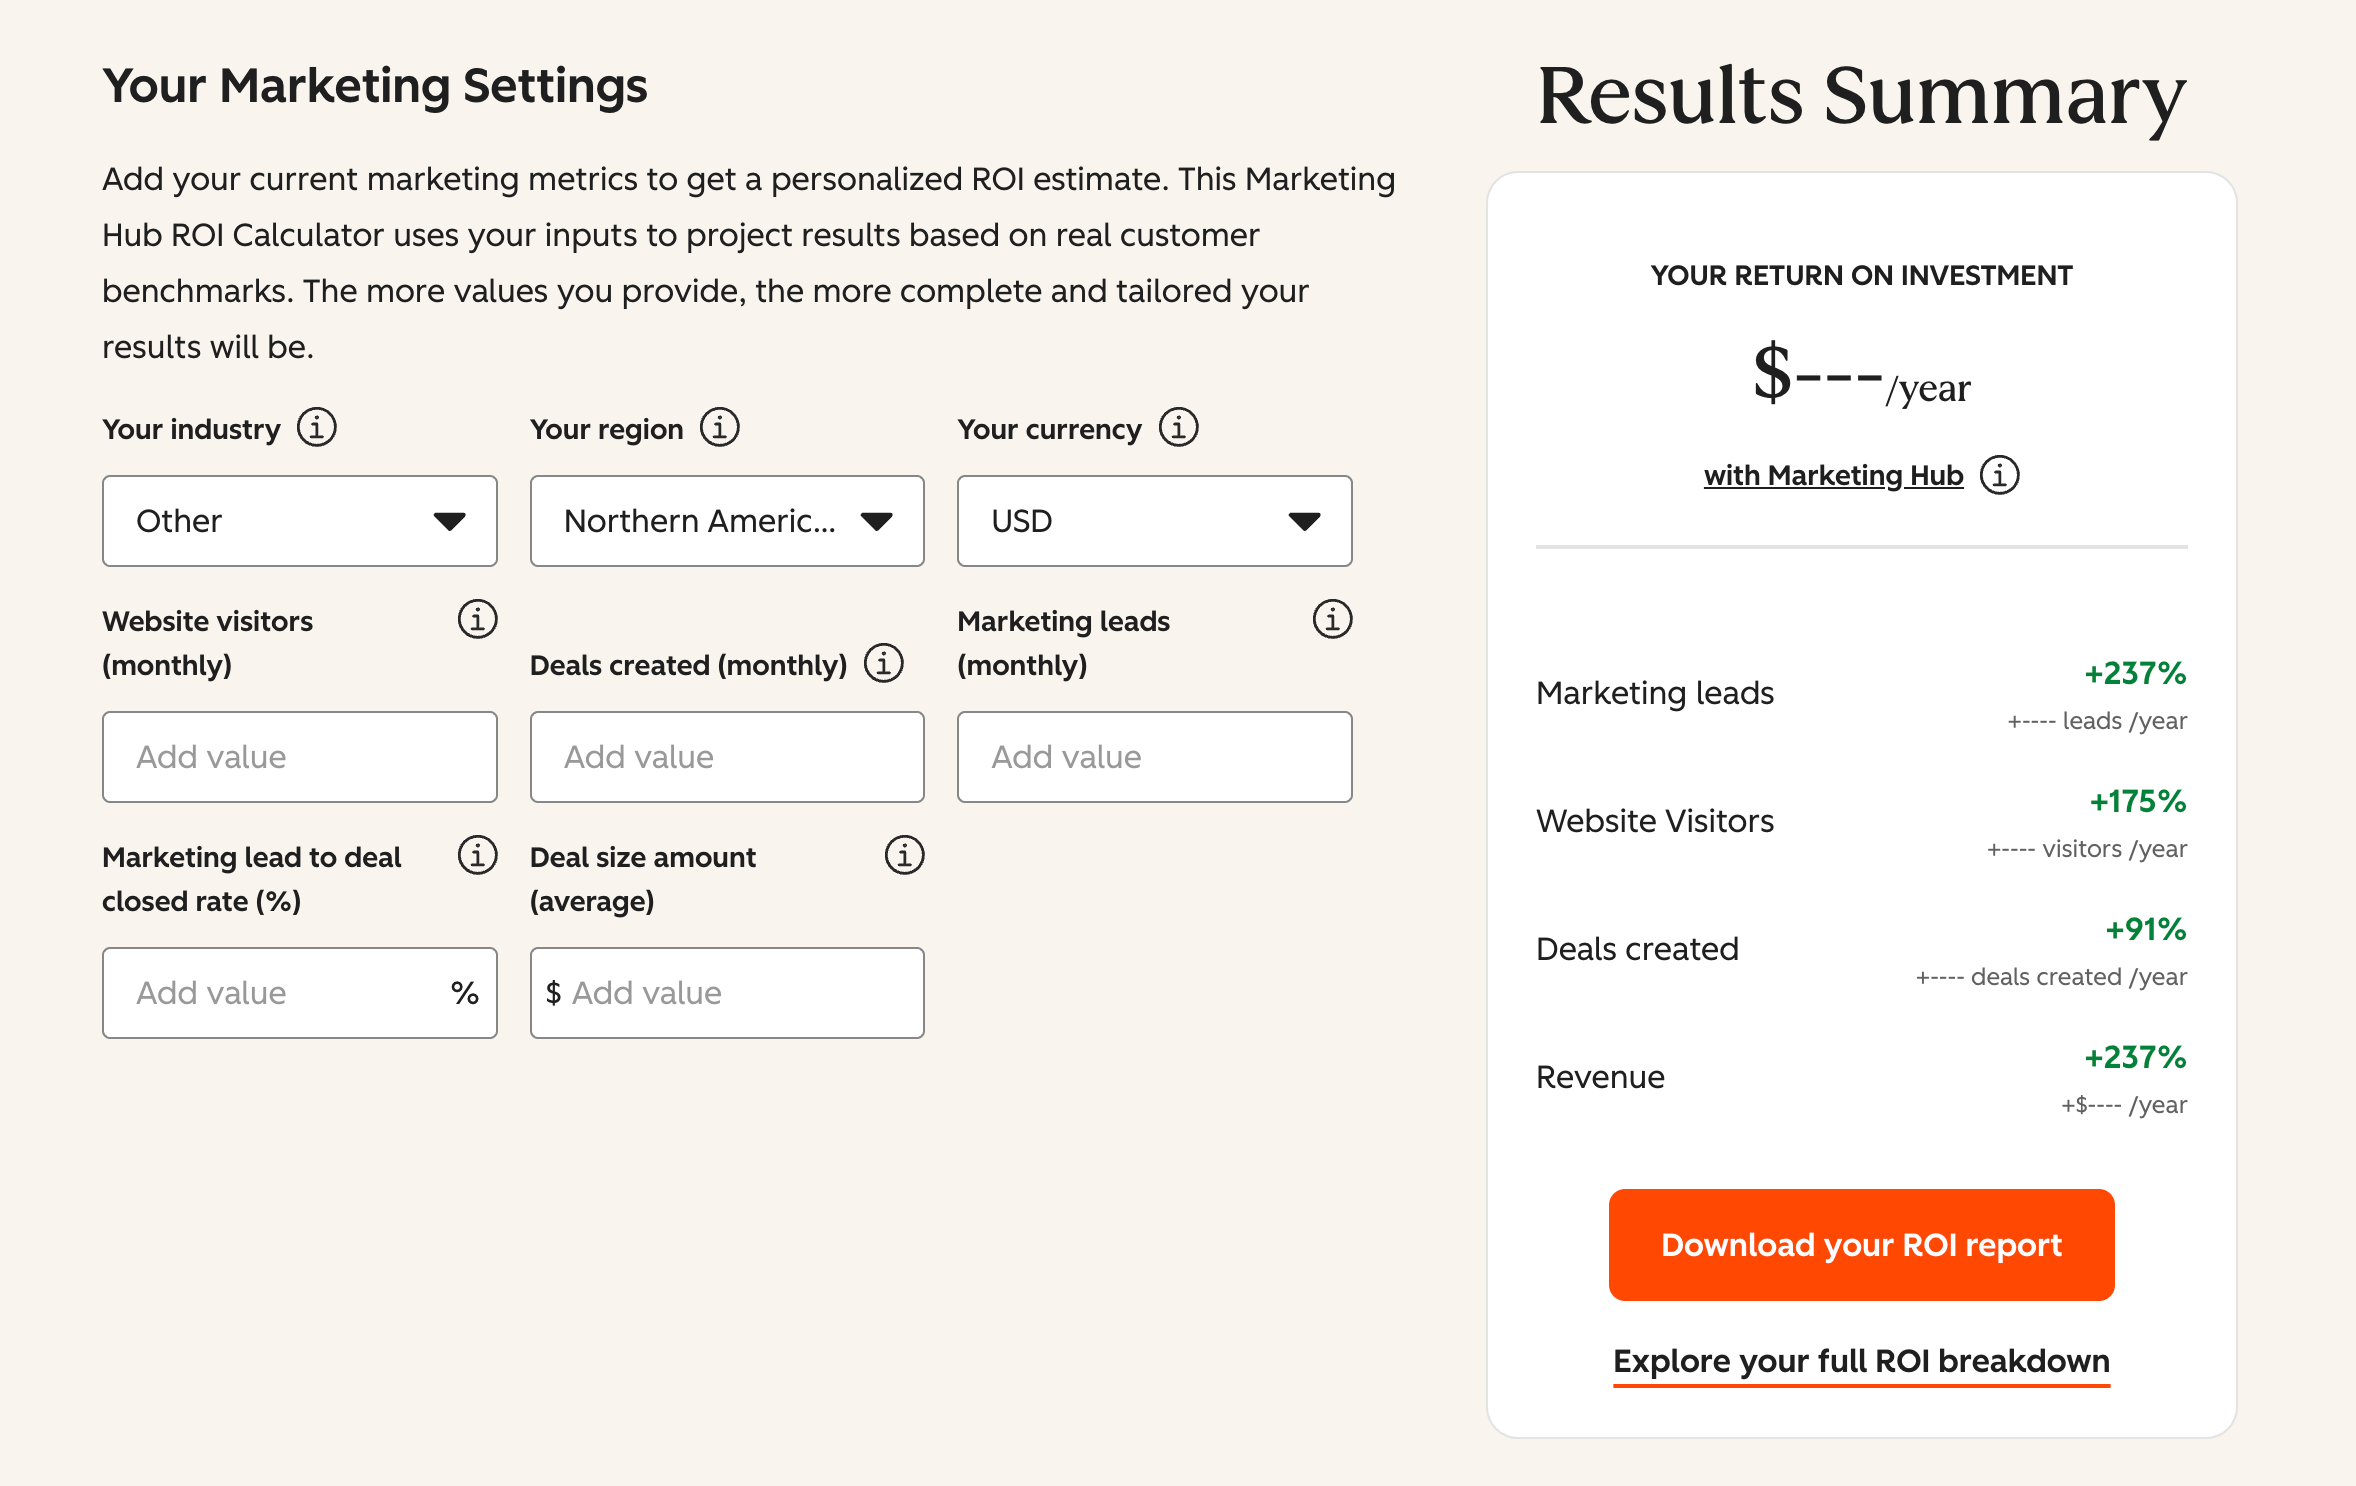Screen dimensions: 2356x1486
Task: Click Download your ROI report
Action: click(x=1860, y=1245)
